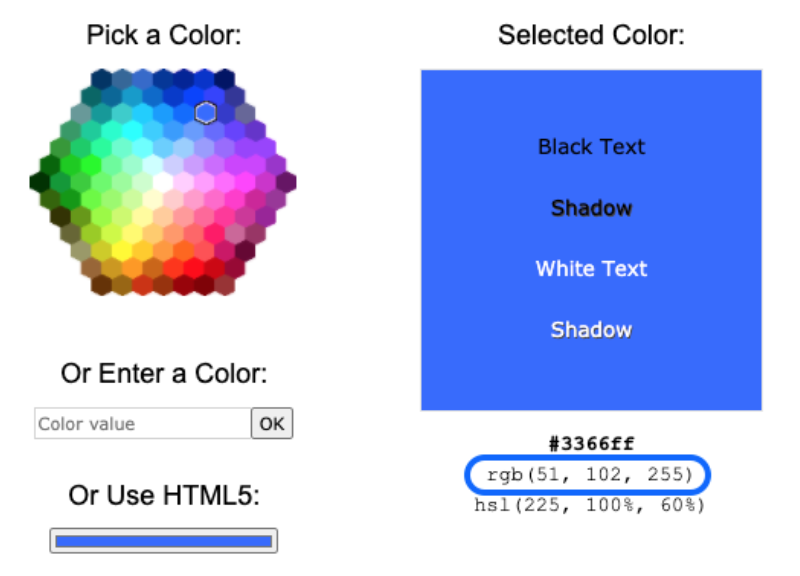Choose the dark green leftmost hexagon
Screen dimensions: 800x576
click(x=40, y=182)
